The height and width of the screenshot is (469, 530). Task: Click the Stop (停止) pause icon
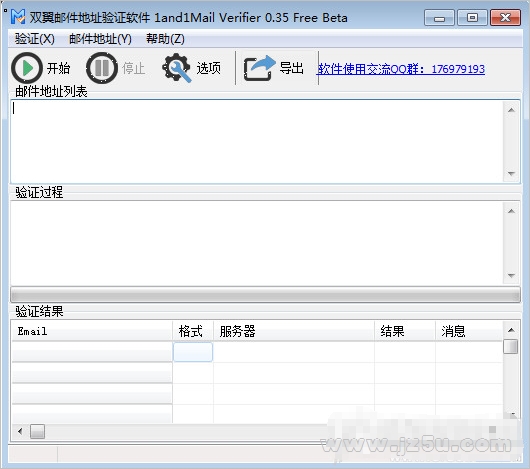pyautogui.click(x=102, y=68)
